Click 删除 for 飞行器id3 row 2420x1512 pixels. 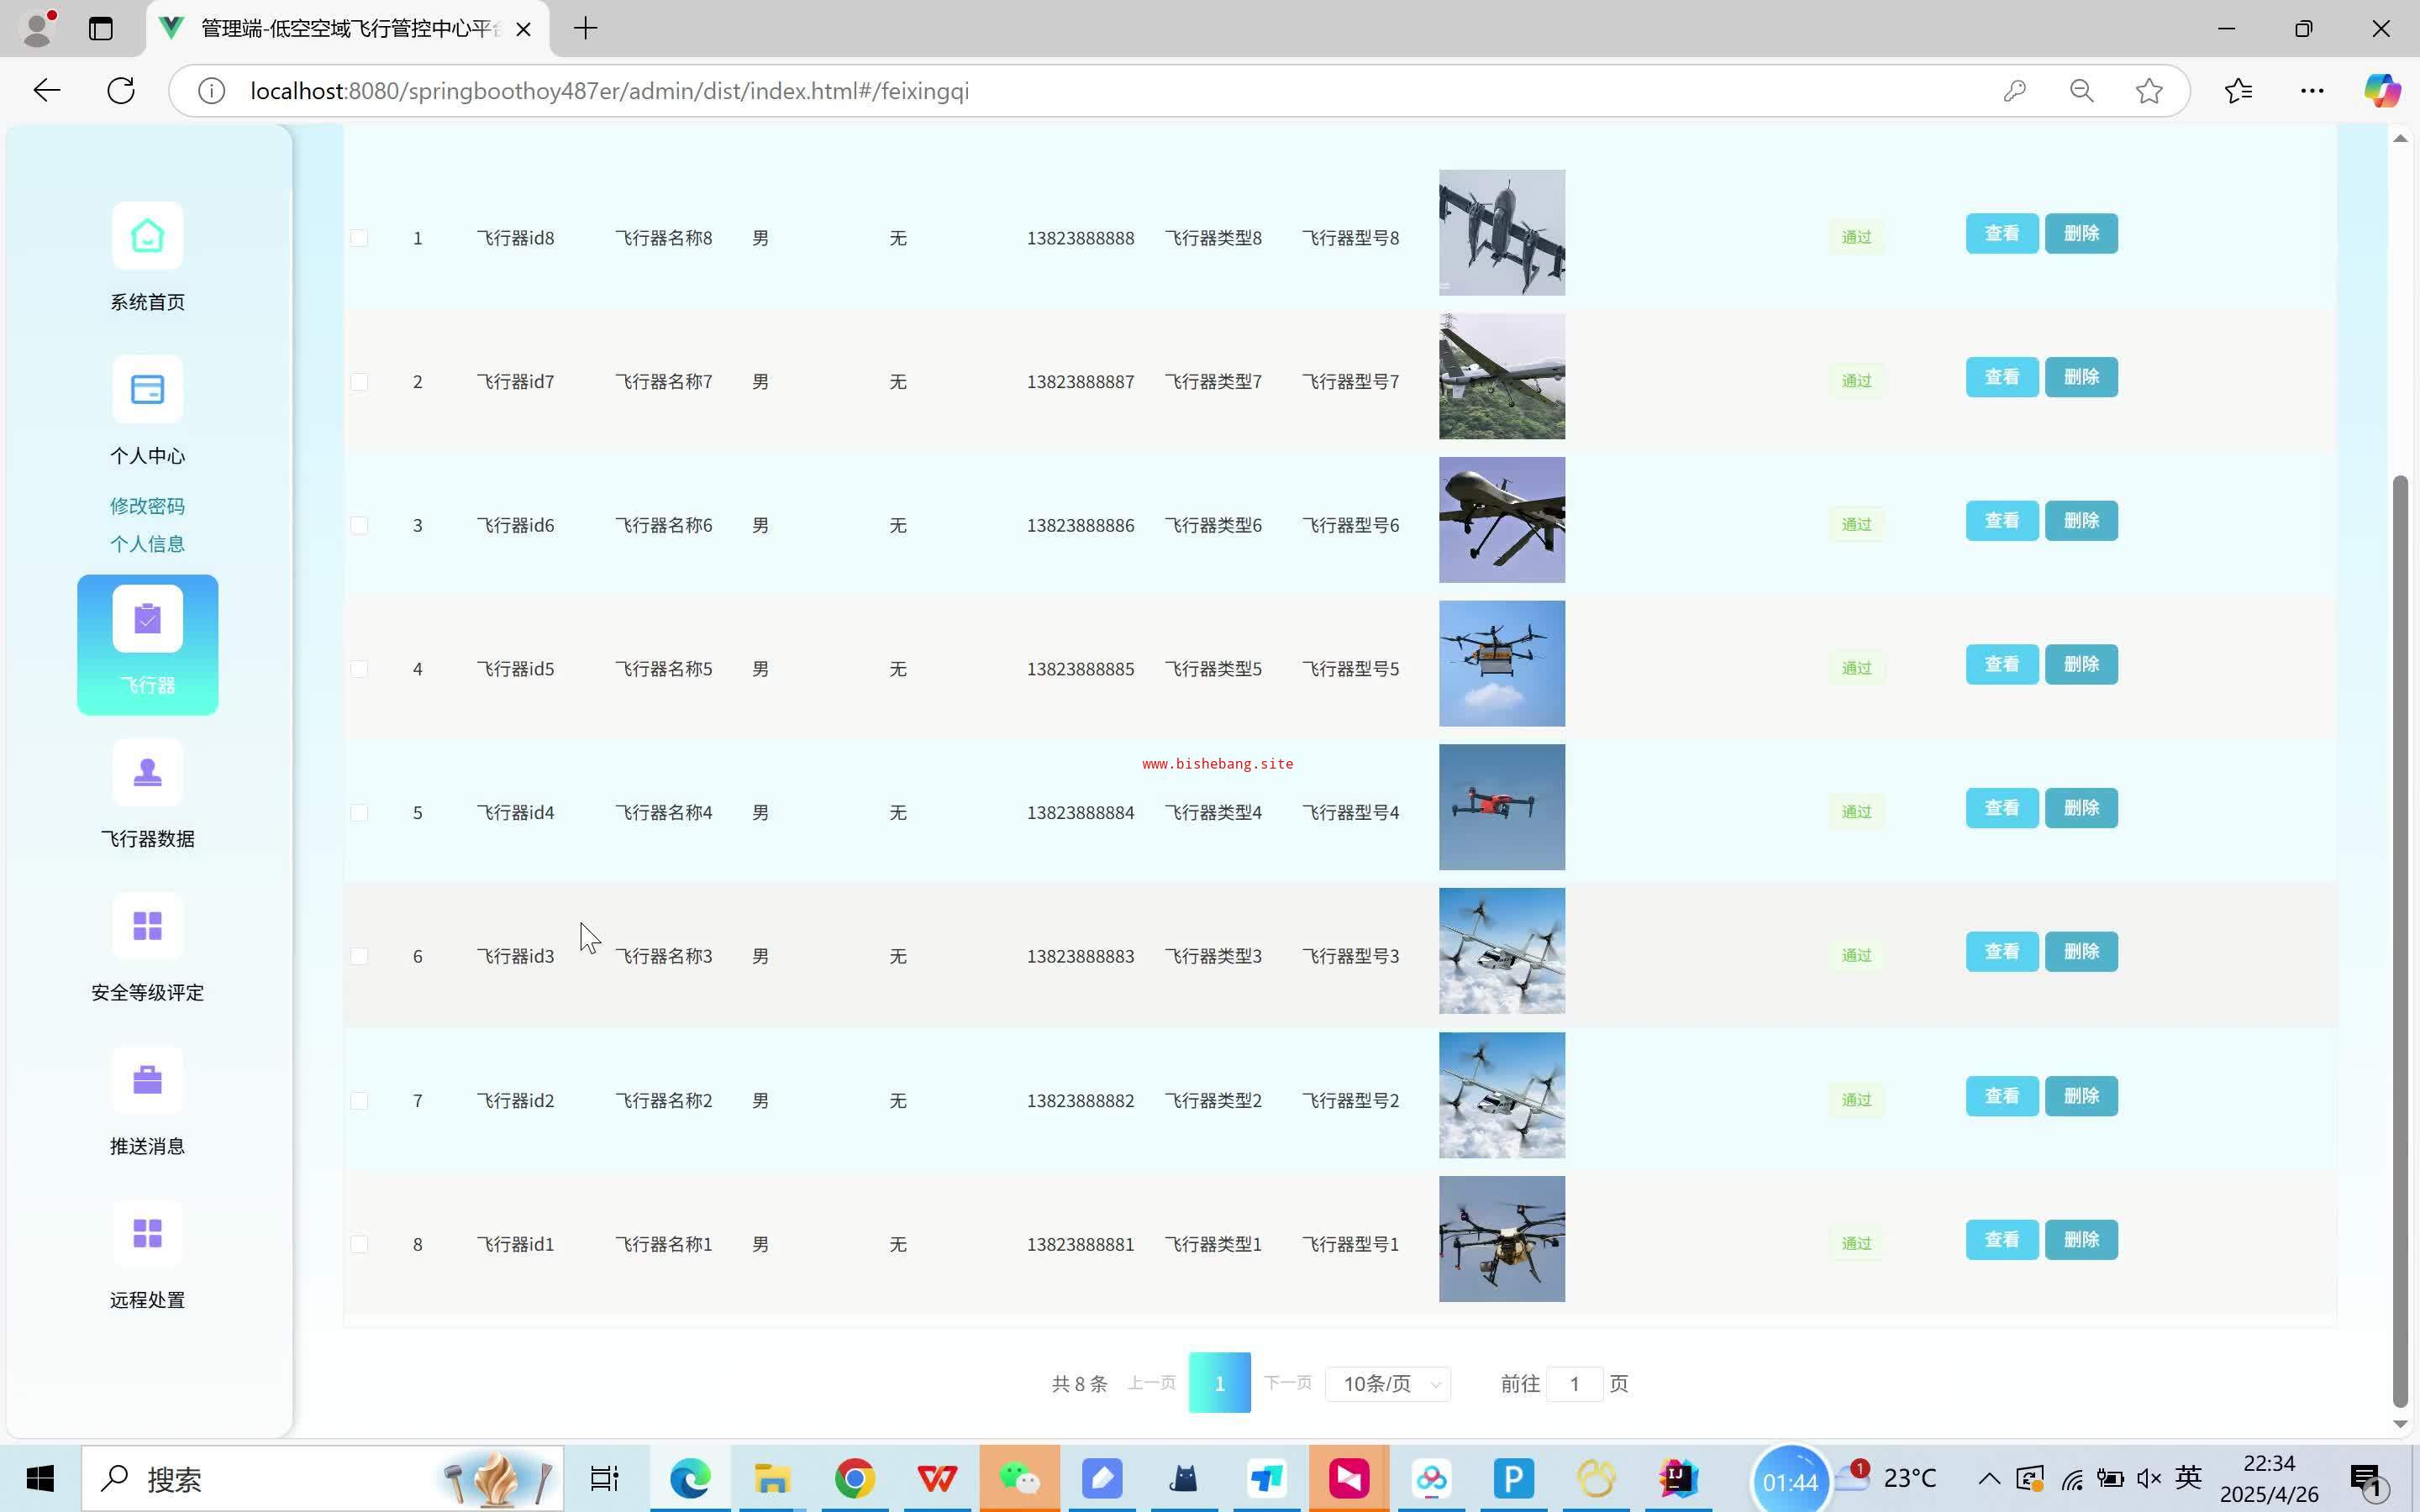point(2080,951)
